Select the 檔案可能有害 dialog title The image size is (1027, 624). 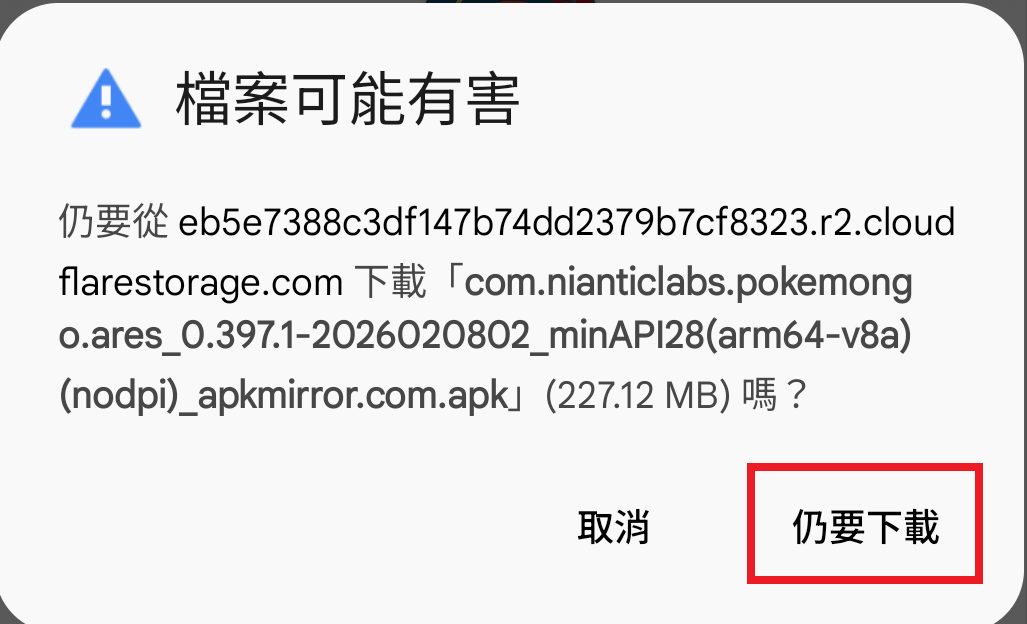coord(348,99)
